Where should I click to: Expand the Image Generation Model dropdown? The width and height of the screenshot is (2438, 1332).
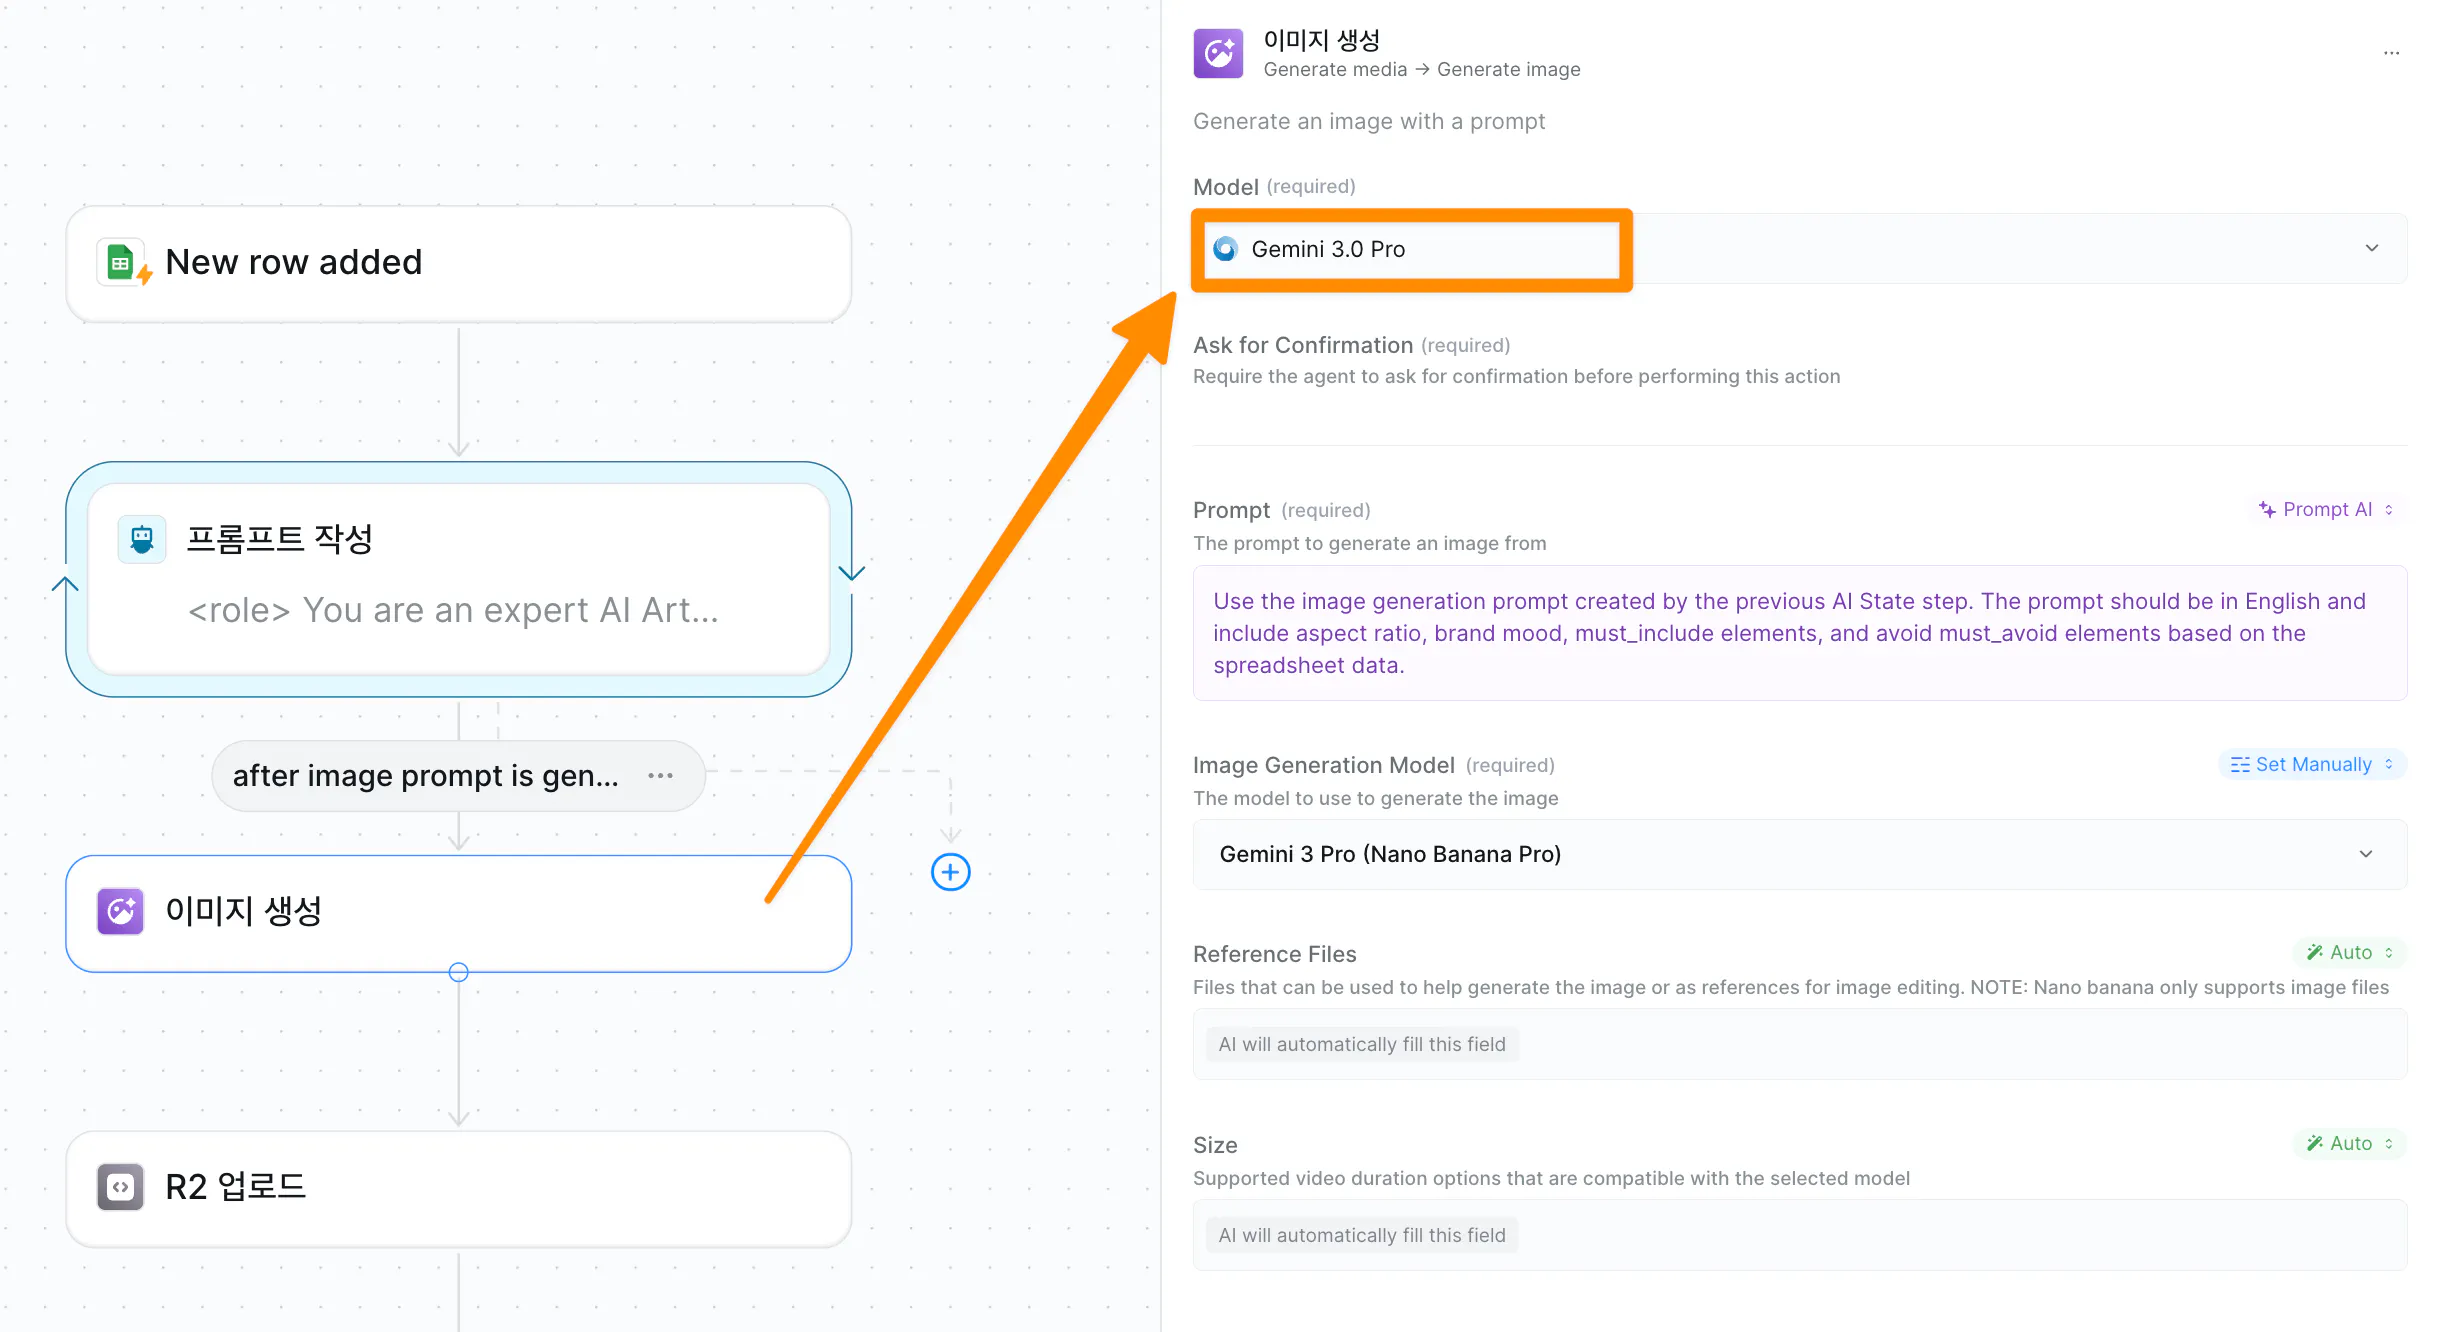point(1799,854)
